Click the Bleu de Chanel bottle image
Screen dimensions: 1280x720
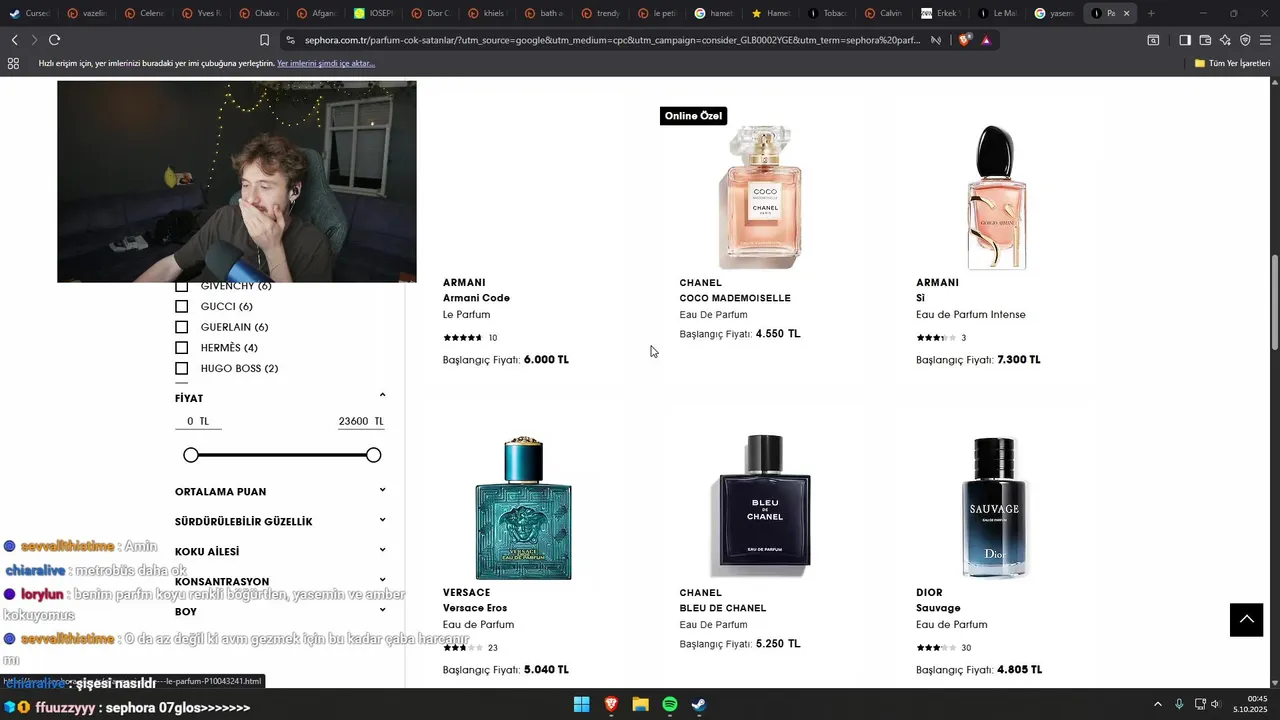pos(760,507)
